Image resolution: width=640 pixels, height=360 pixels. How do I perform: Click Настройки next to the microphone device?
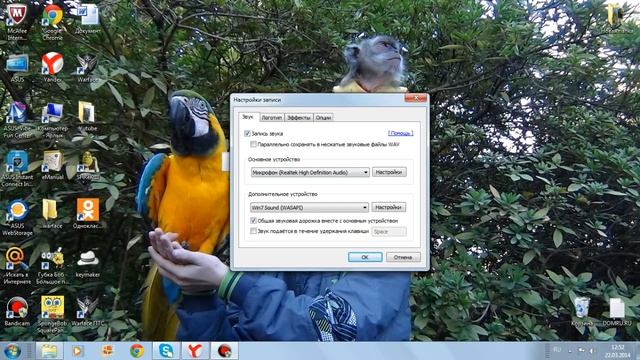tap(389, 172)
